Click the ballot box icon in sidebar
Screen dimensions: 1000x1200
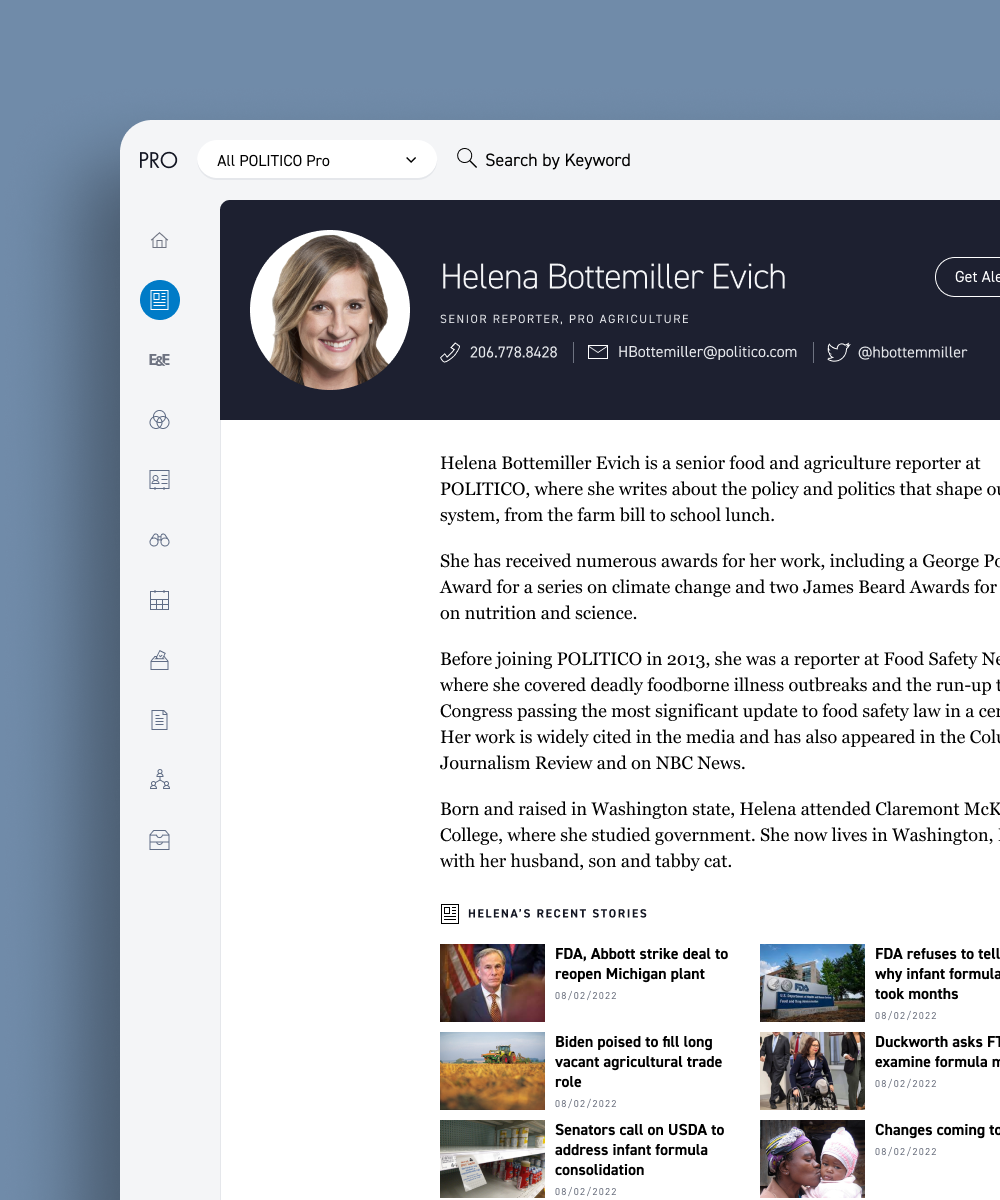(159, 660)
